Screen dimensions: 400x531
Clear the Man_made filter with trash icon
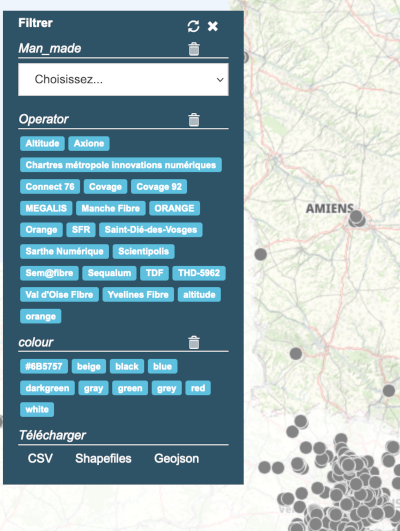[x=194, y=49]
